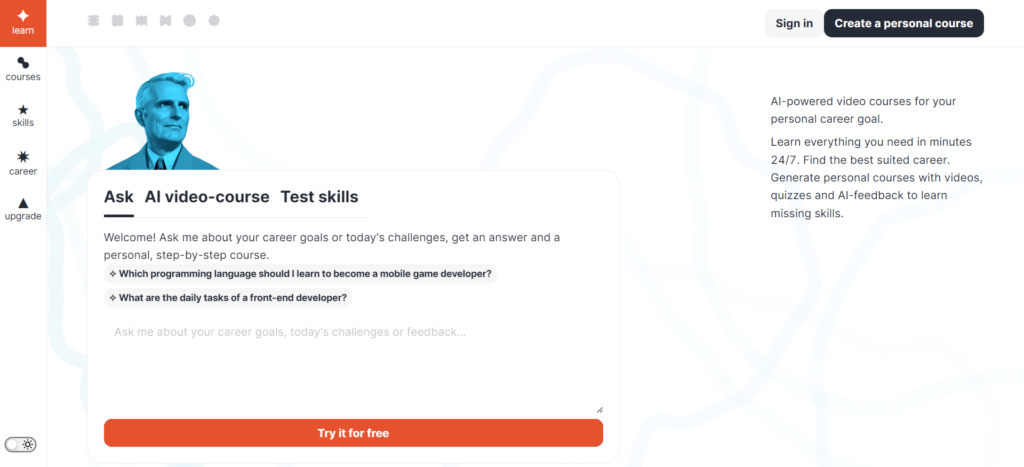The width and height of the screenshot is (1024, 467).
Task: Click the bow-tie shape icon
Action: pyautogui.click(x=165, y=21)
